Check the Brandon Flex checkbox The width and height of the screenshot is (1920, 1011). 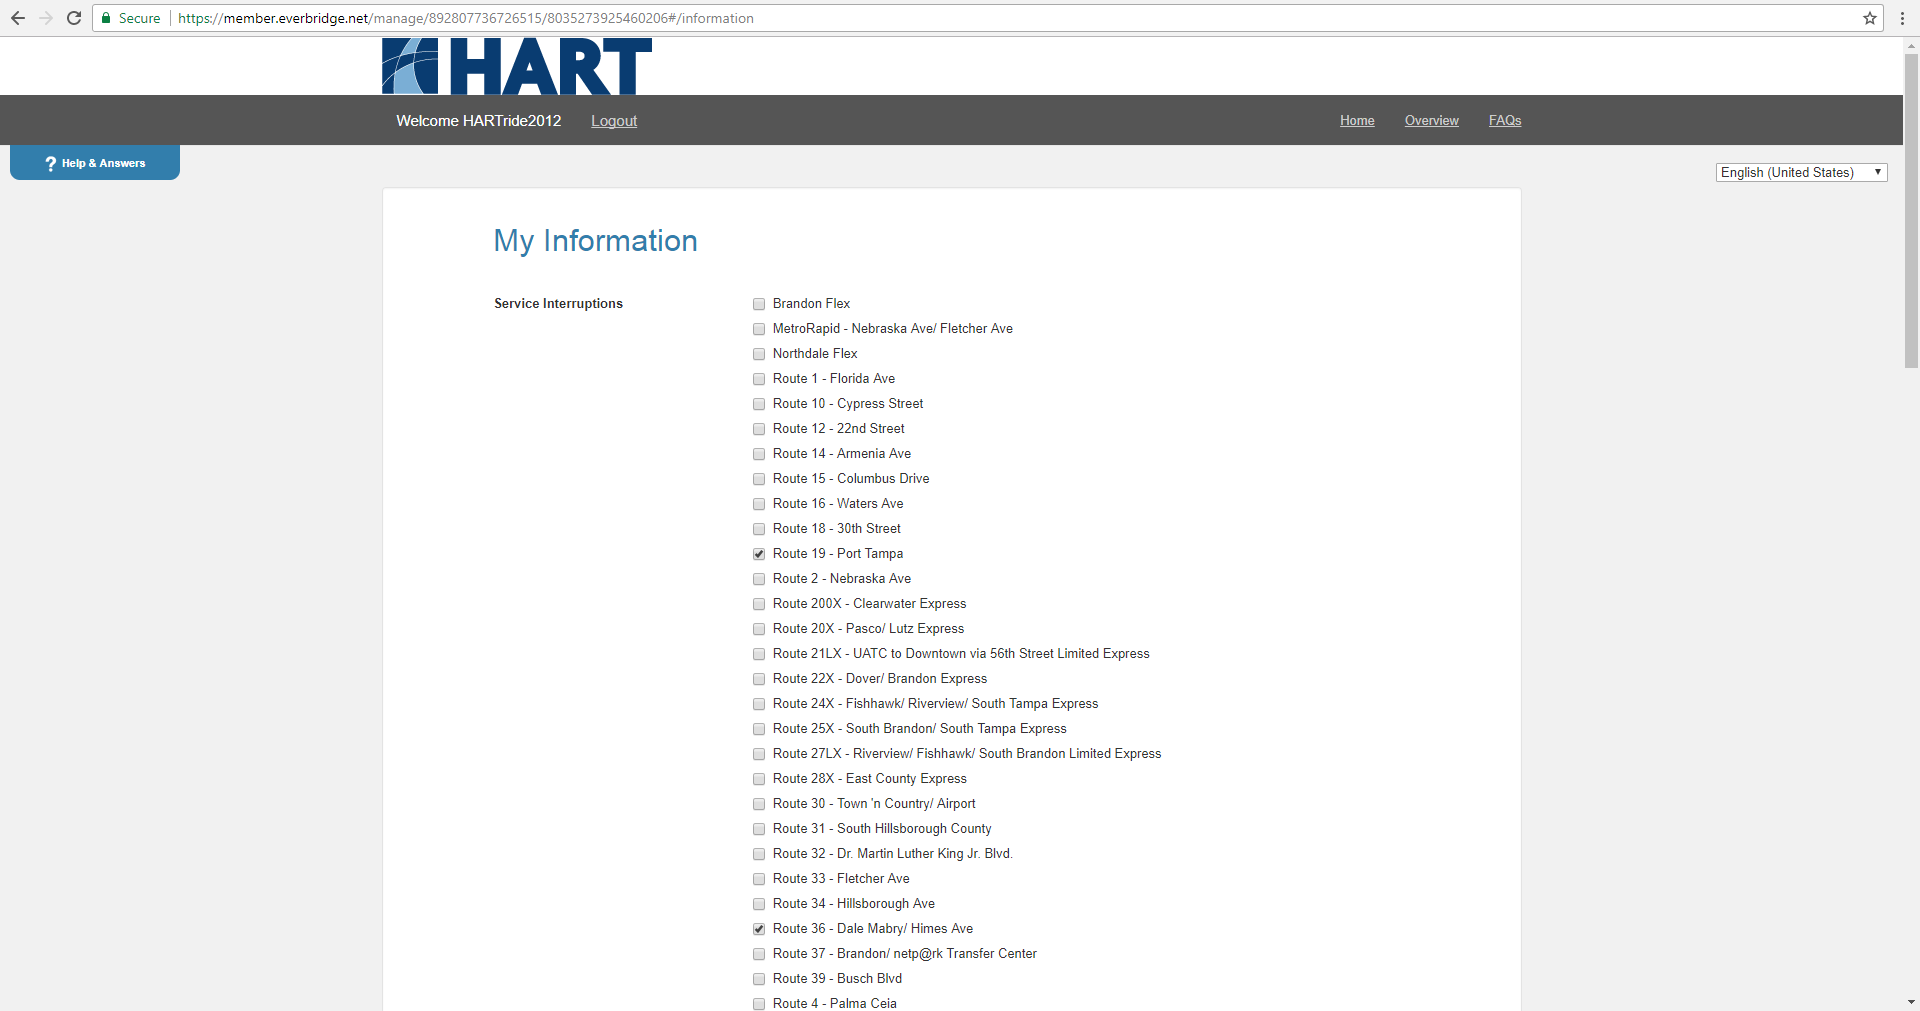click(x=759, y=304)
